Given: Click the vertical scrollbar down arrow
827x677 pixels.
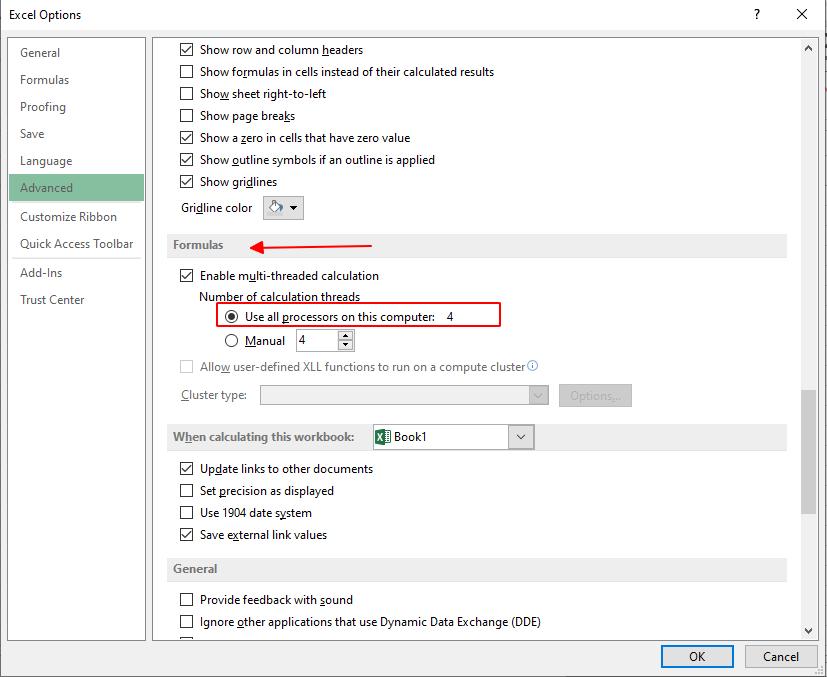Looking at the screenshot, I should point(807,630).
